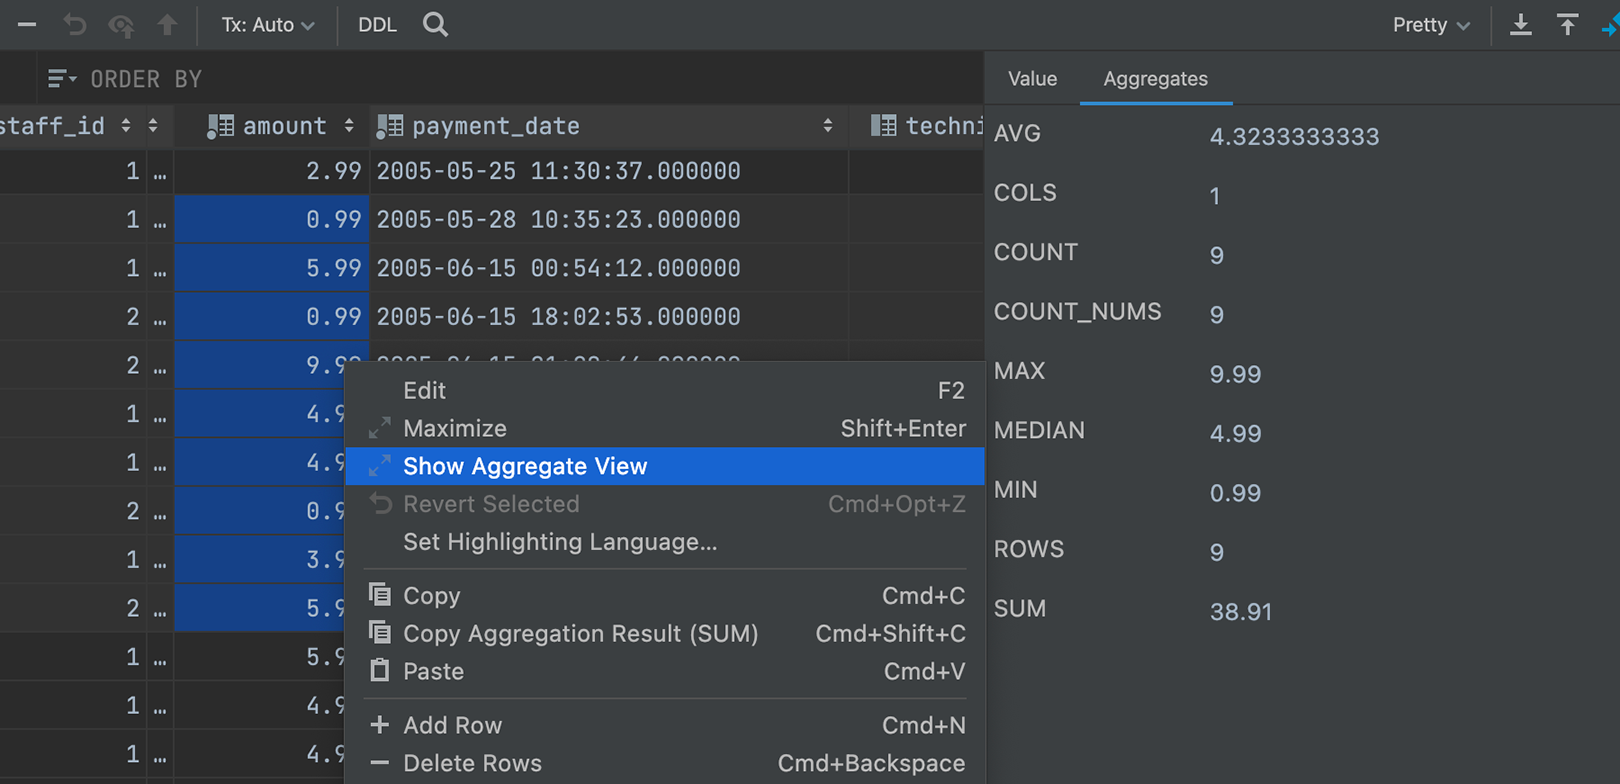Click the upload import icon
The height and width of the screenshot is (784, 1620).
point(1567,25)
